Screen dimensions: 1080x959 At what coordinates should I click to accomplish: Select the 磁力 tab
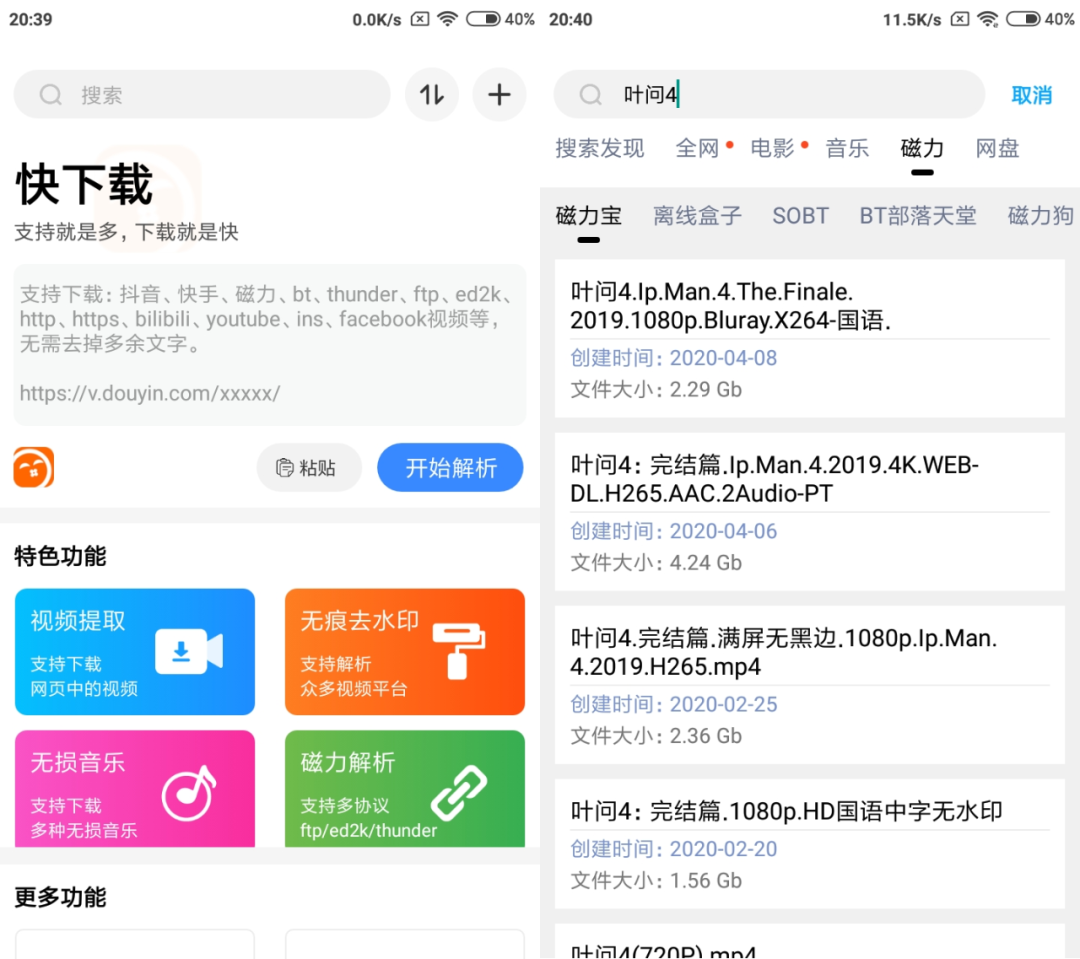(x=922, y=148)
